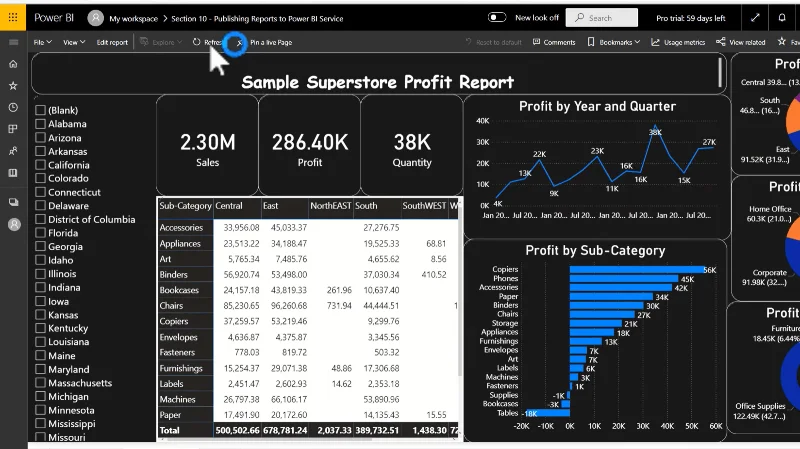Toggle the hamburger navigation pane icon
The width and height of the screenshot is (800, 449).
coord(13,42)
